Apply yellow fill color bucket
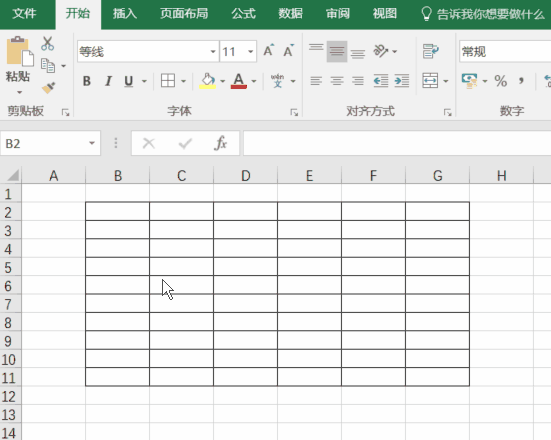This screenshot has height=440, width=551. click(x=208, y=81)
